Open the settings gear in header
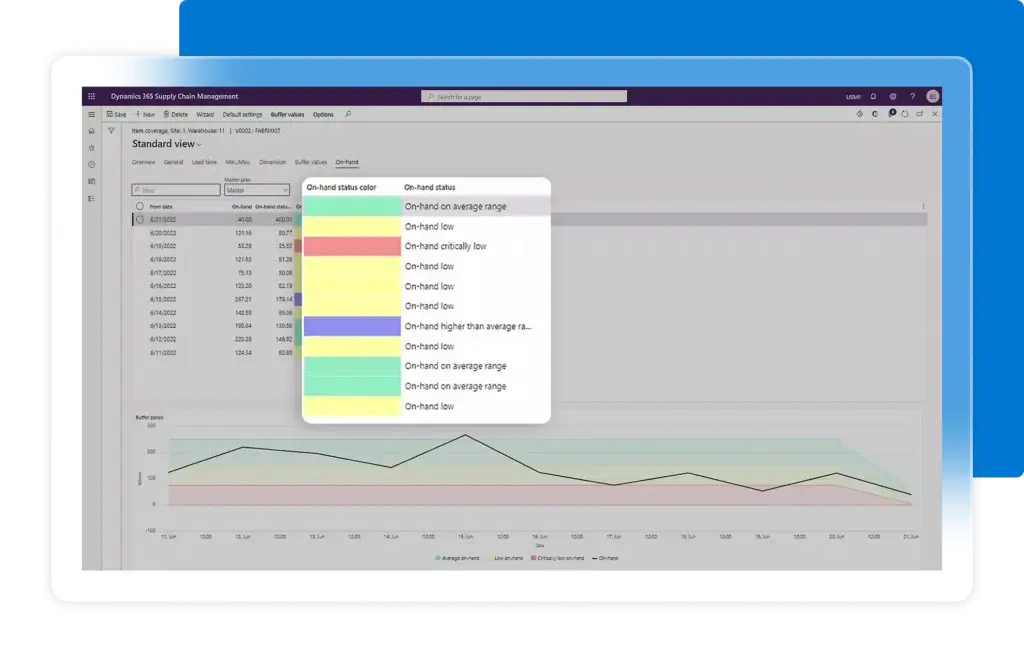This screenshot has width=1024, height=657. pyautogui.click(x=893, y=96)
